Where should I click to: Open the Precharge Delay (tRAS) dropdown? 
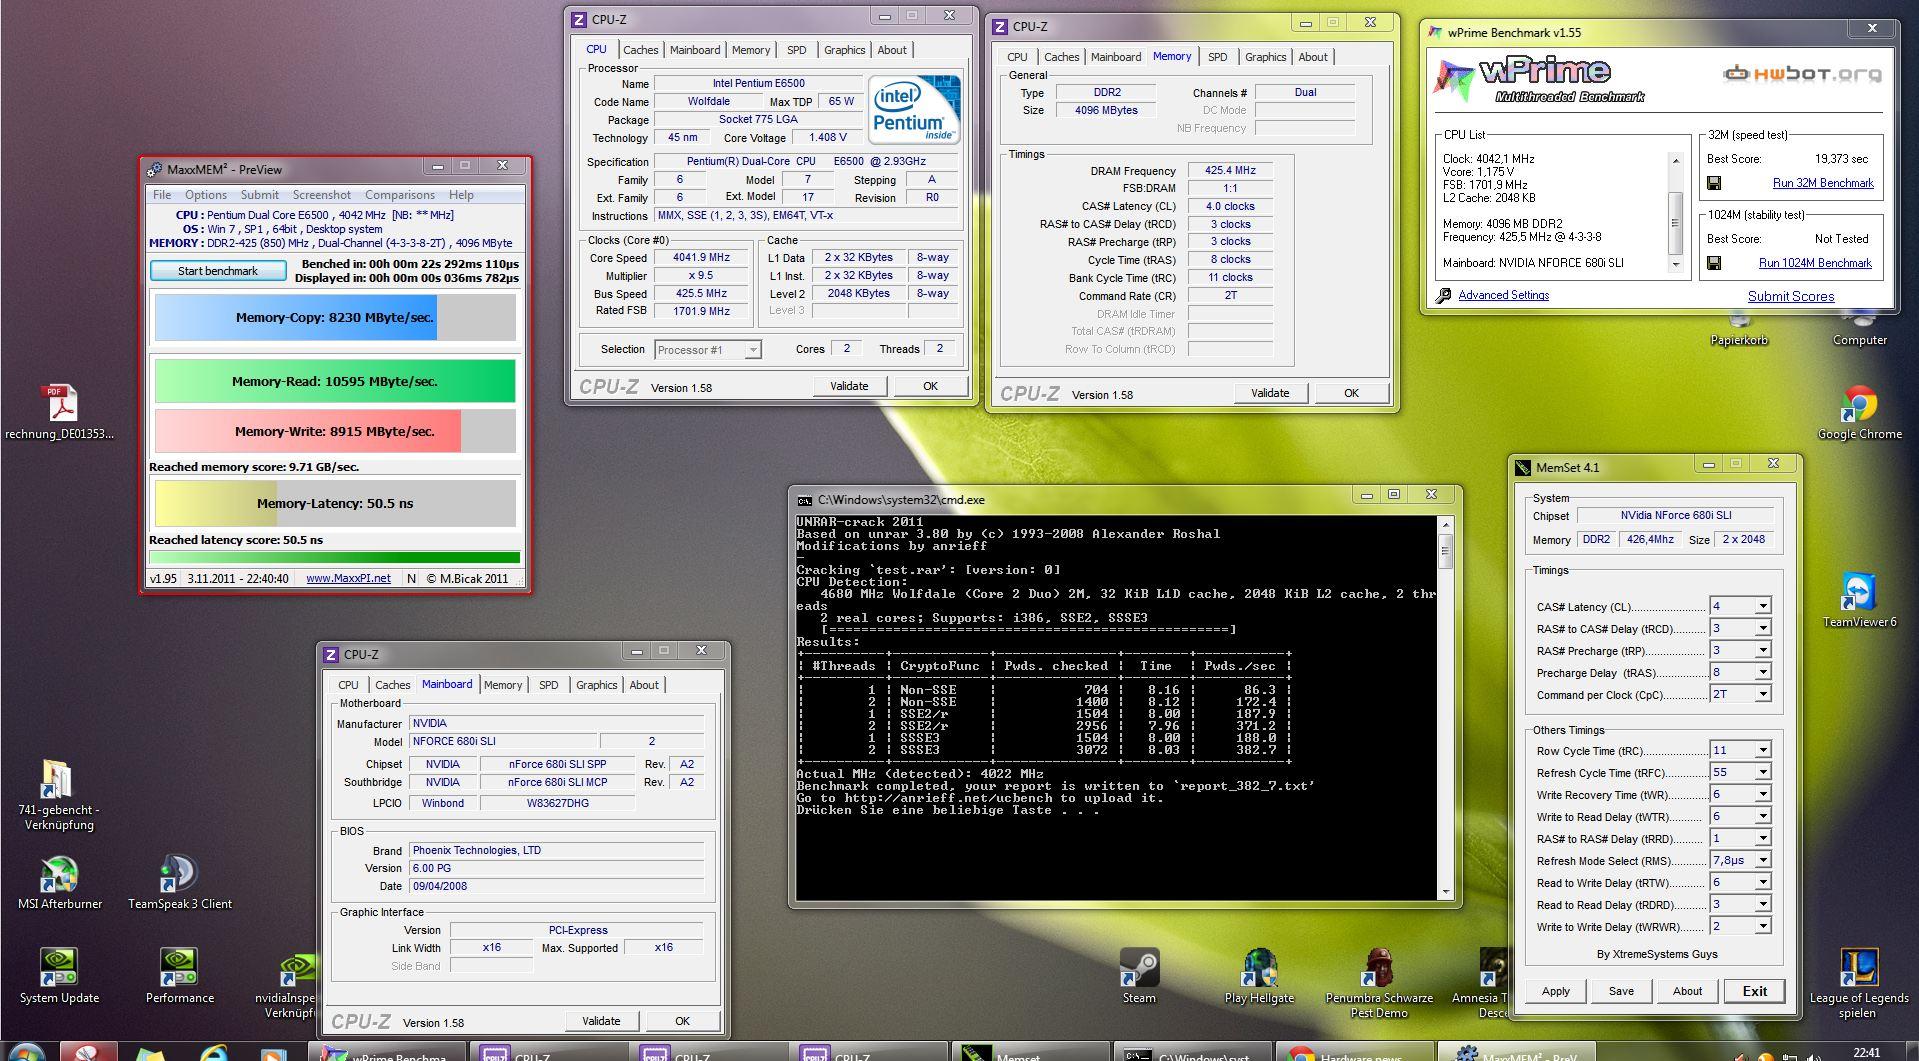click(1763, 672)
